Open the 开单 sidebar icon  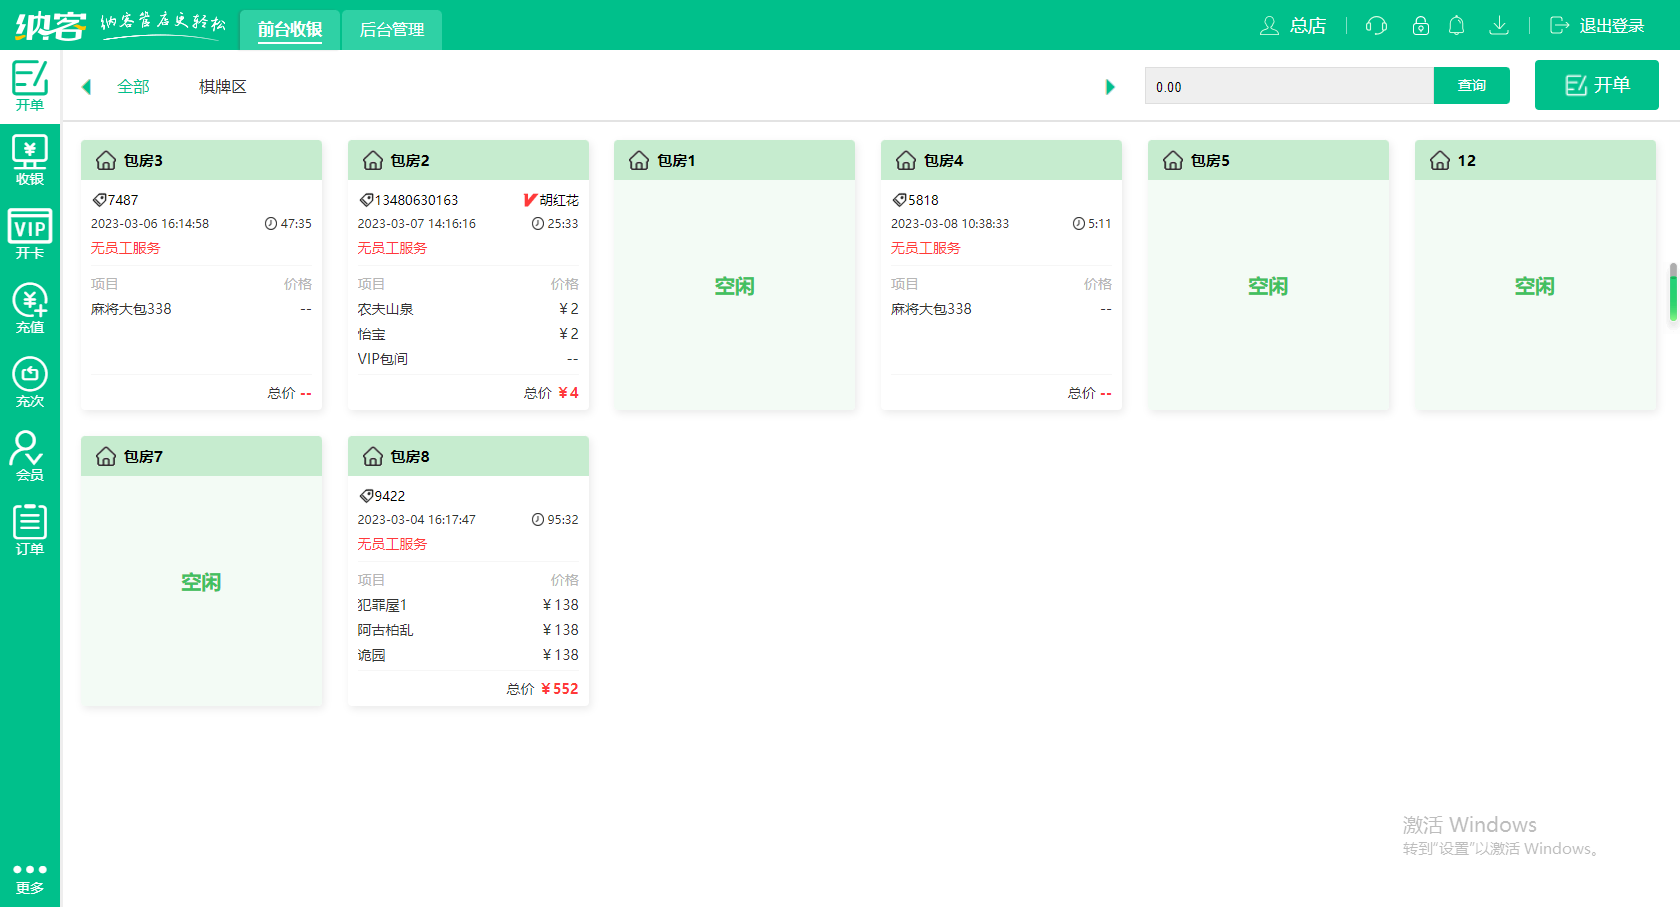click(x=30, y=85)
